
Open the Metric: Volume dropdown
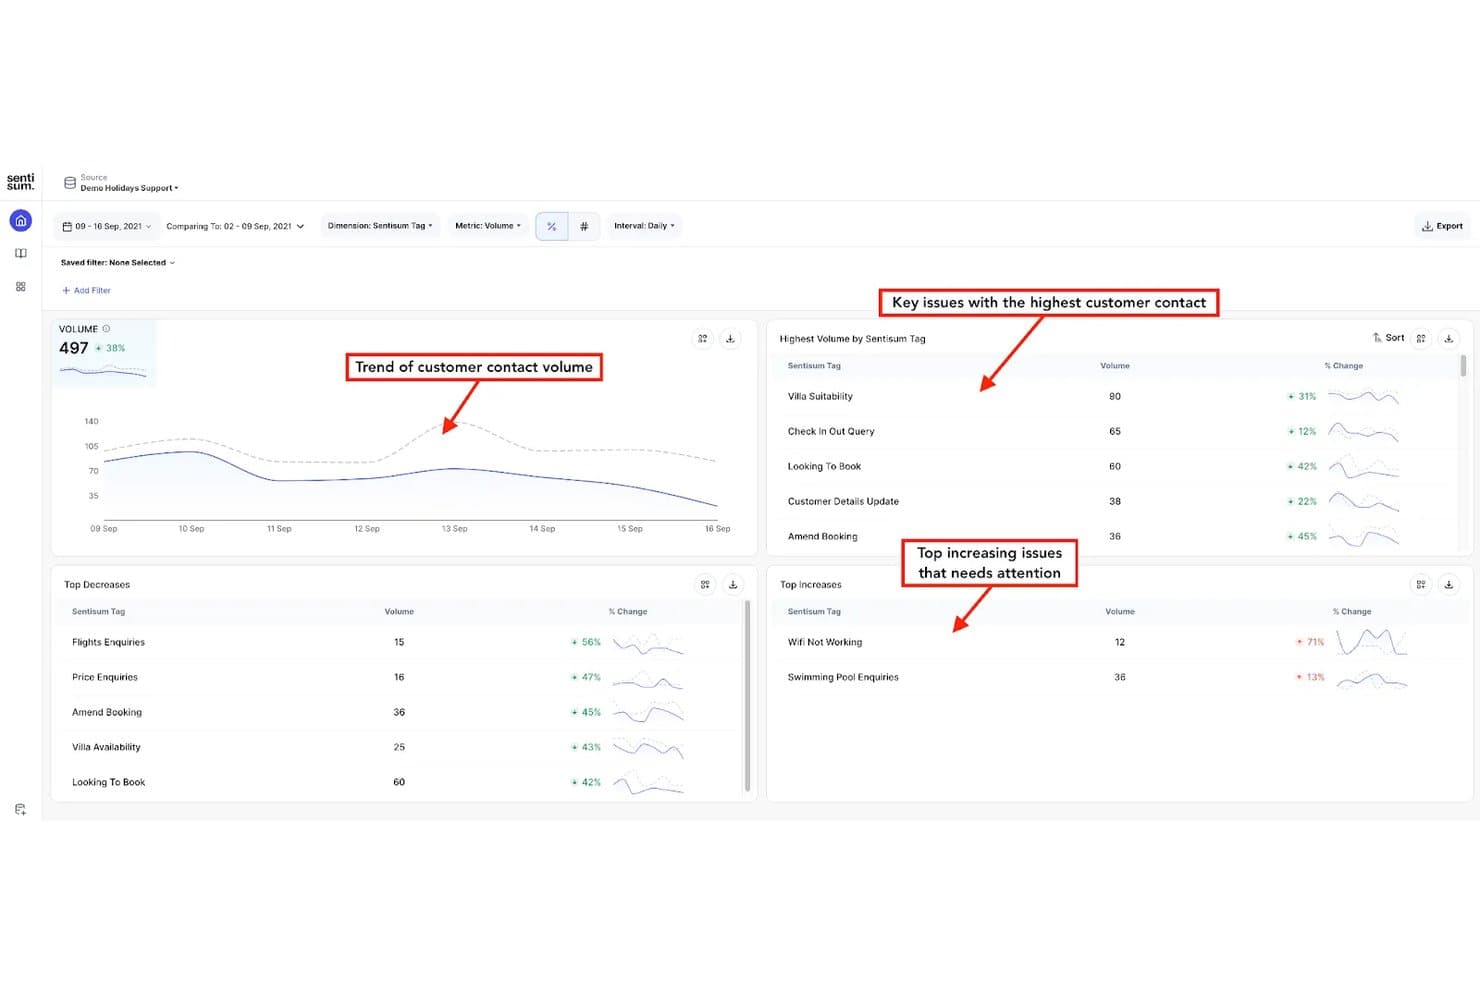pyautogui.click(x=488, y=226)
